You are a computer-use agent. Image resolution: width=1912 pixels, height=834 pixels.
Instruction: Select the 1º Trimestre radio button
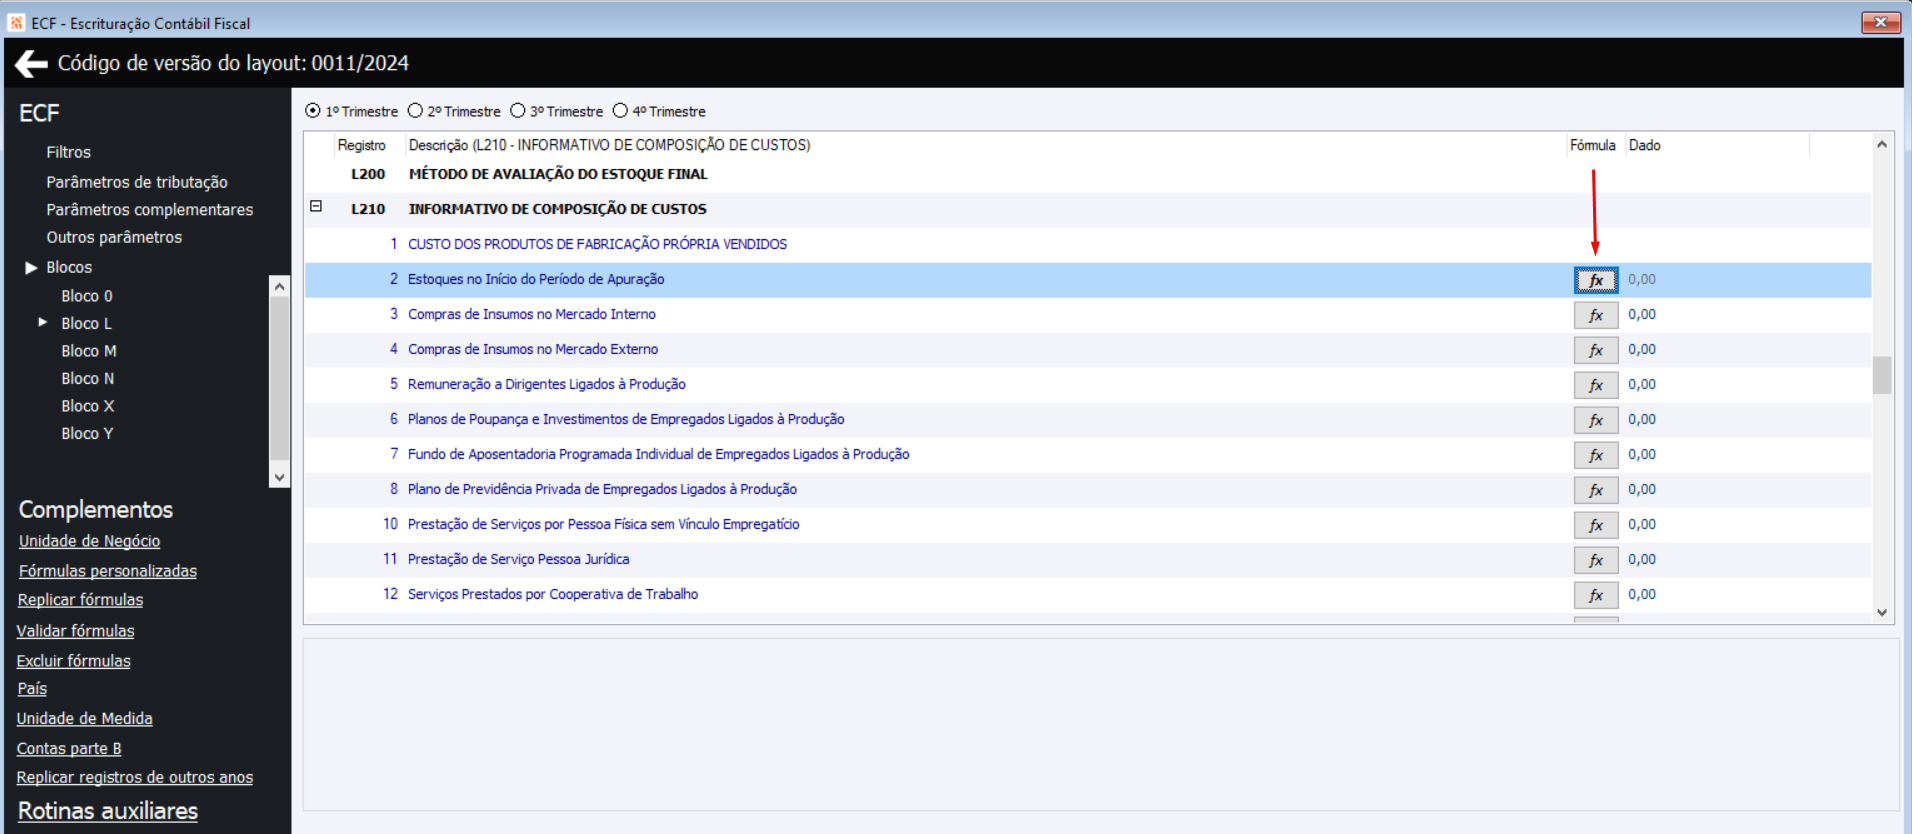point(313,111)
